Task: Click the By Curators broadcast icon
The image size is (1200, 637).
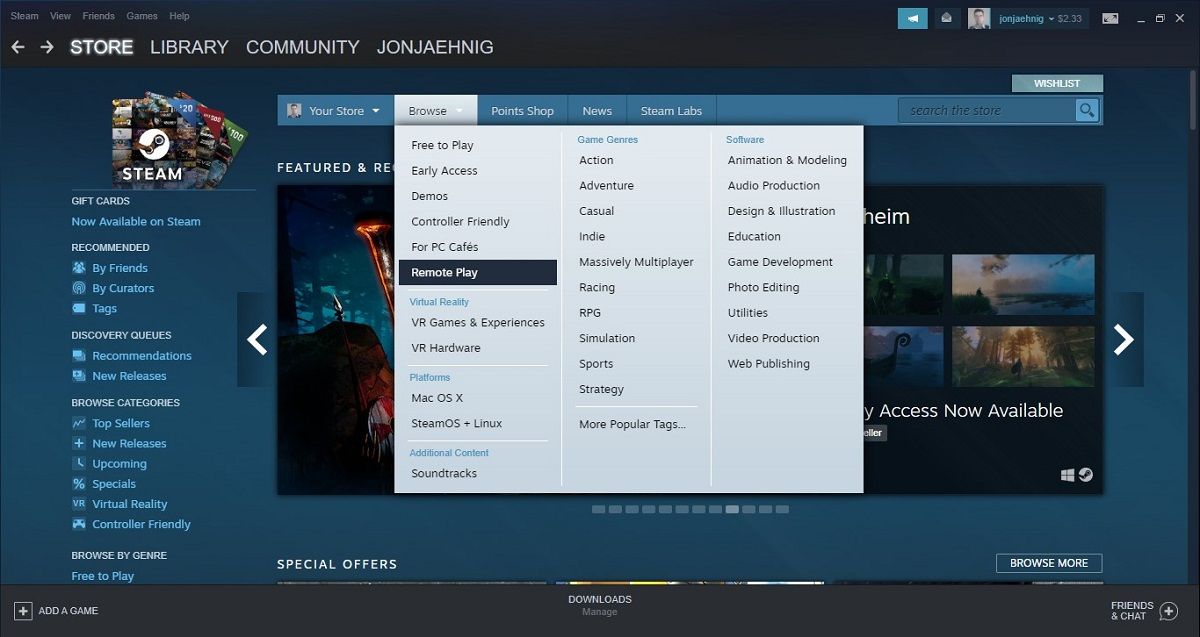Action: tap(78, 287)
